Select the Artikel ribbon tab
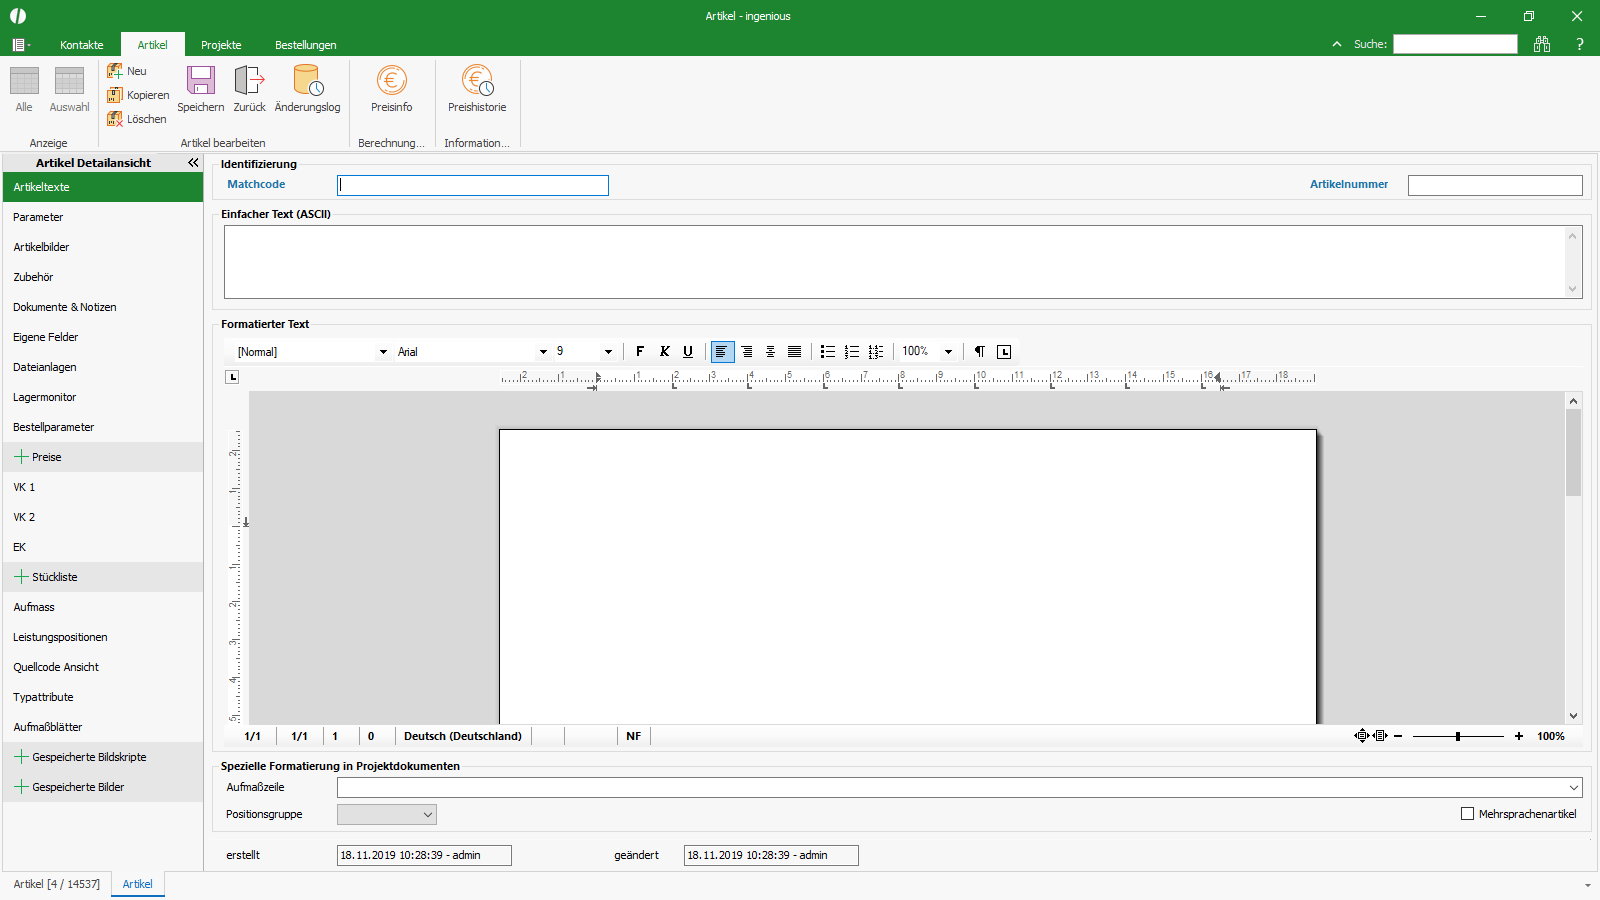This screenshot has width=1600, height=900. click(x=153, y=45)
